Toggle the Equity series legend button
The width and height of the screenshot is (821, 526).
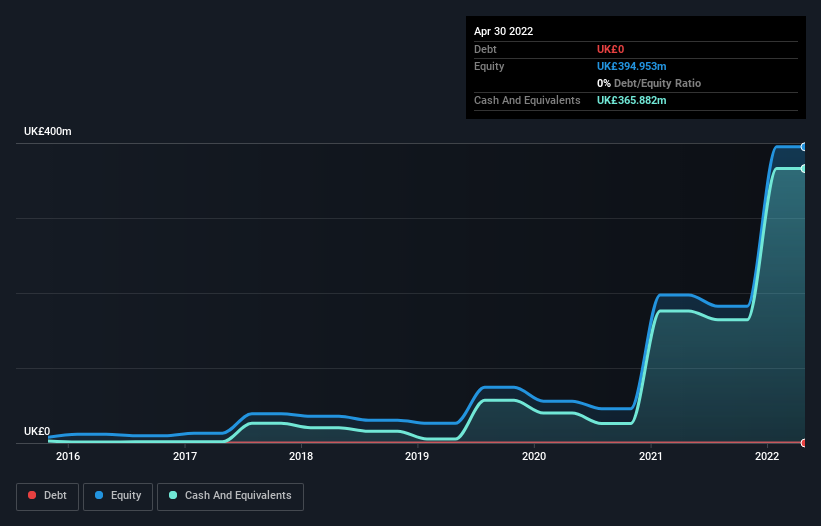pyautogui.click(x=118, y=496)
